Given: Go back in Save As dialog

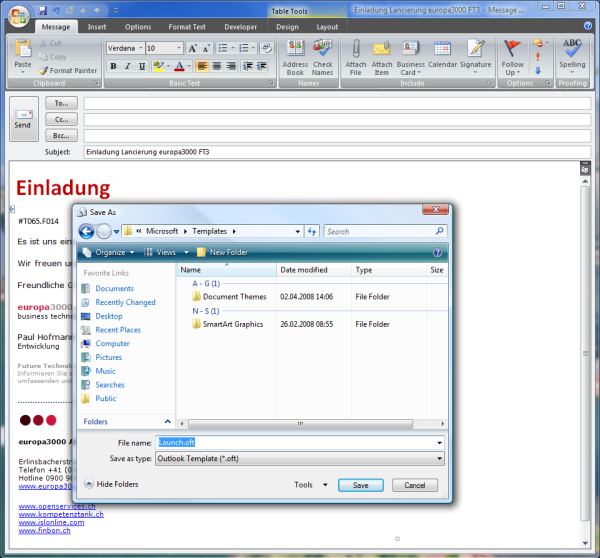Looking at the screenshot, I should click(86, 231).
